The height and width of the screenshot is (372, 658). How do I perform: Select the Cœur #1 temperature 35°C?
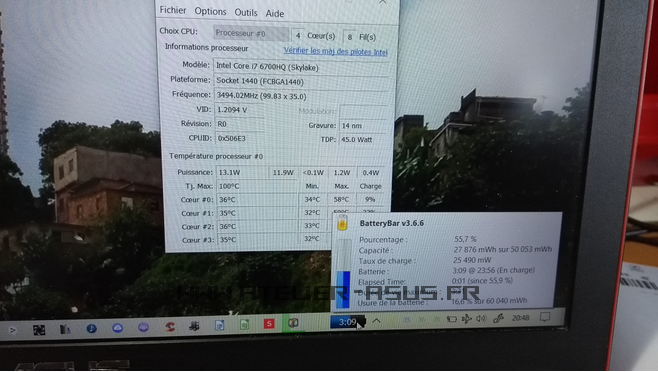[x=256, y=213]
